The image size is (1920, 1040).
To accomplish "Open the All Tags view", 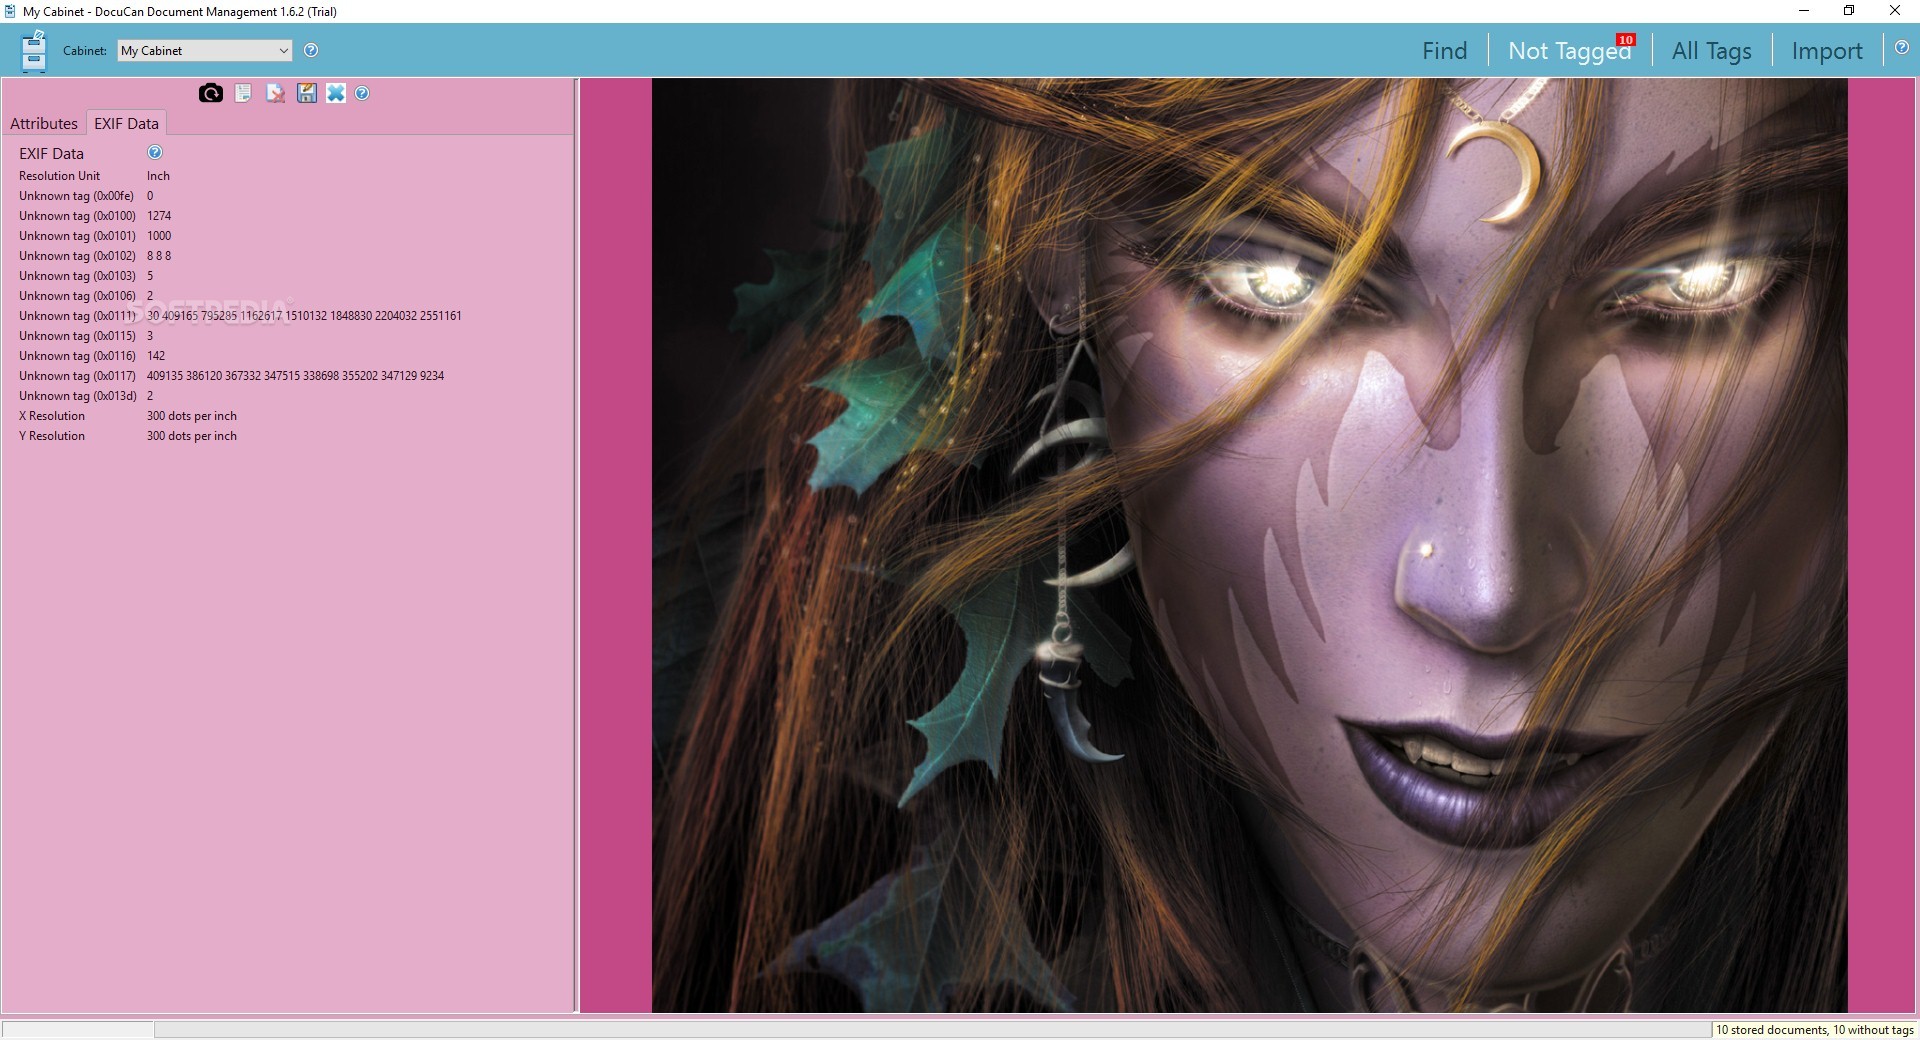I will click(x=1712, y=51).
